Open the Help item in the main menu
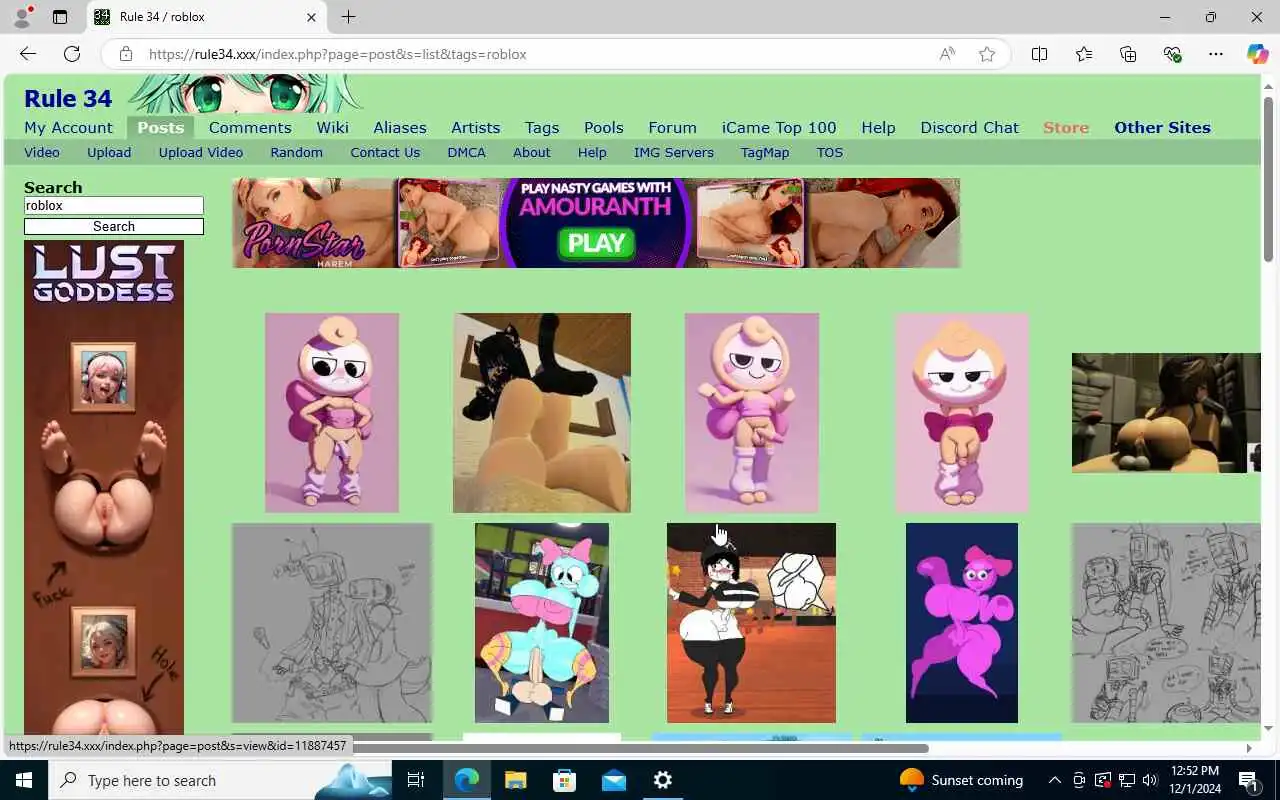This screenshot has height=800, width=1280. (x=878, y=127)
